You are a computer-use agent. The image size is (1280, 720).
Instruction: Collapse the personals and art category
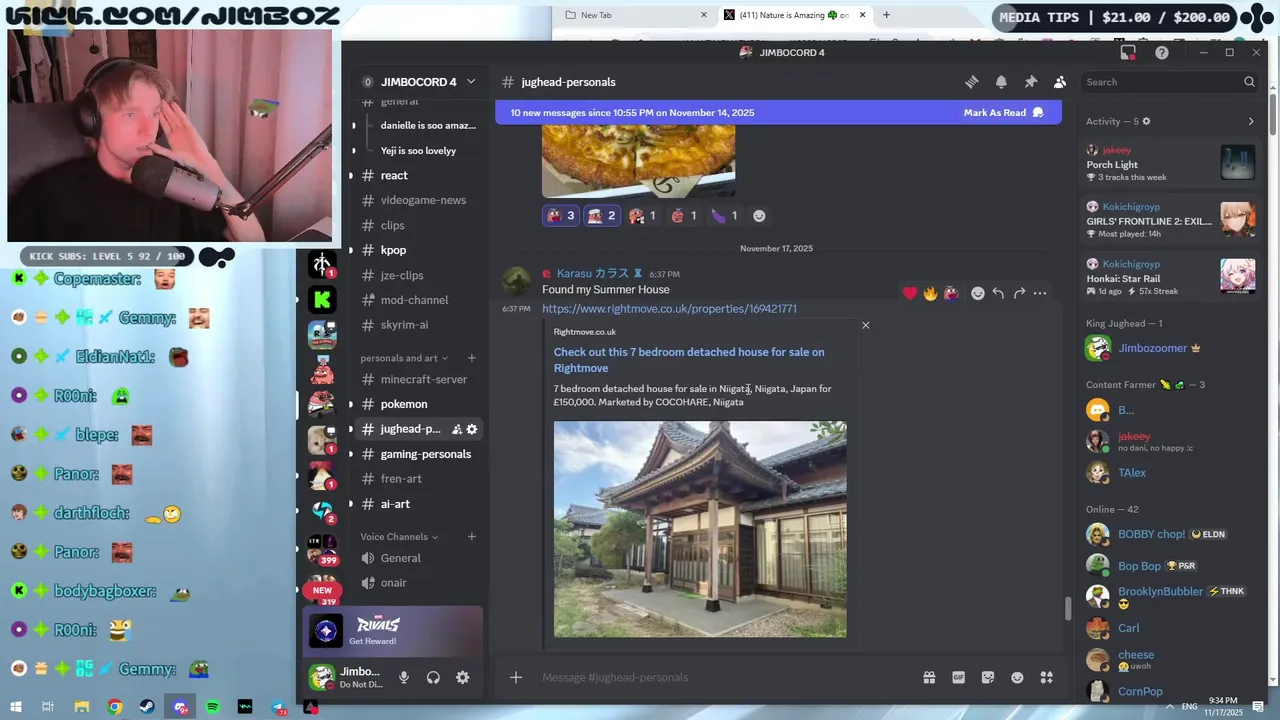click(405, 358)
